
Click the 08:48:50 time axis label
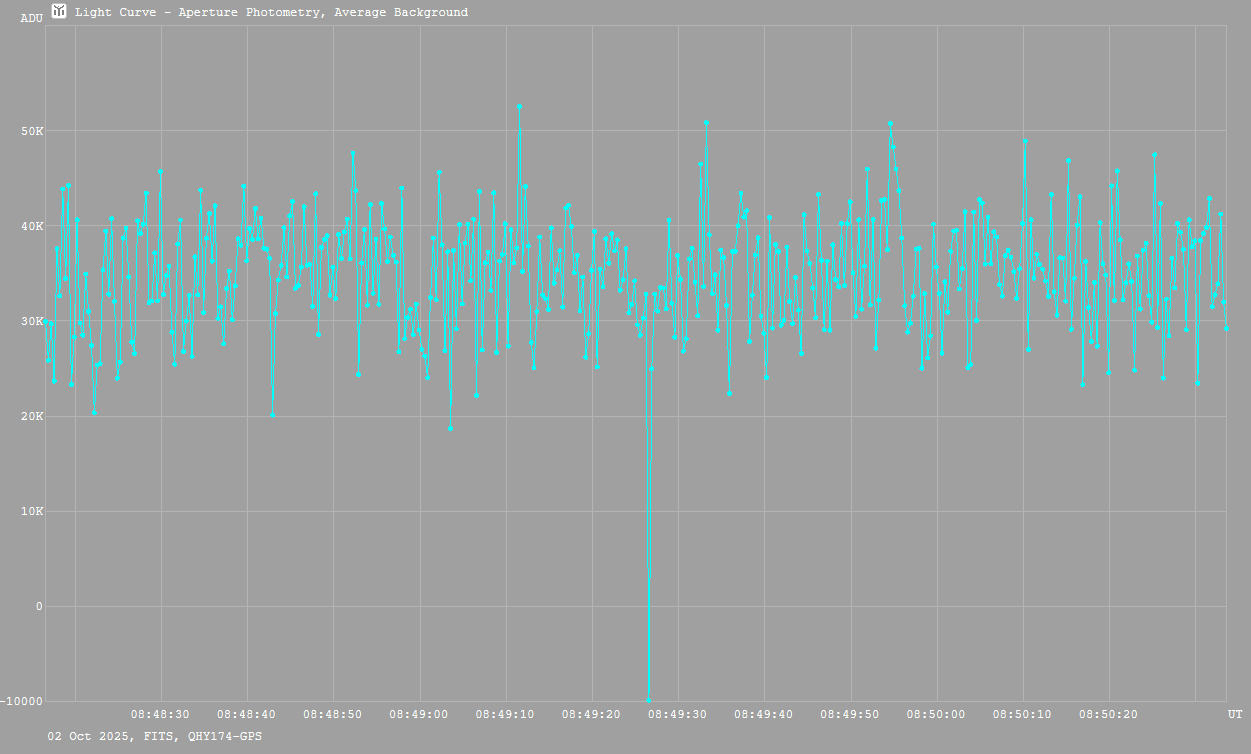[x=333, y=714]
